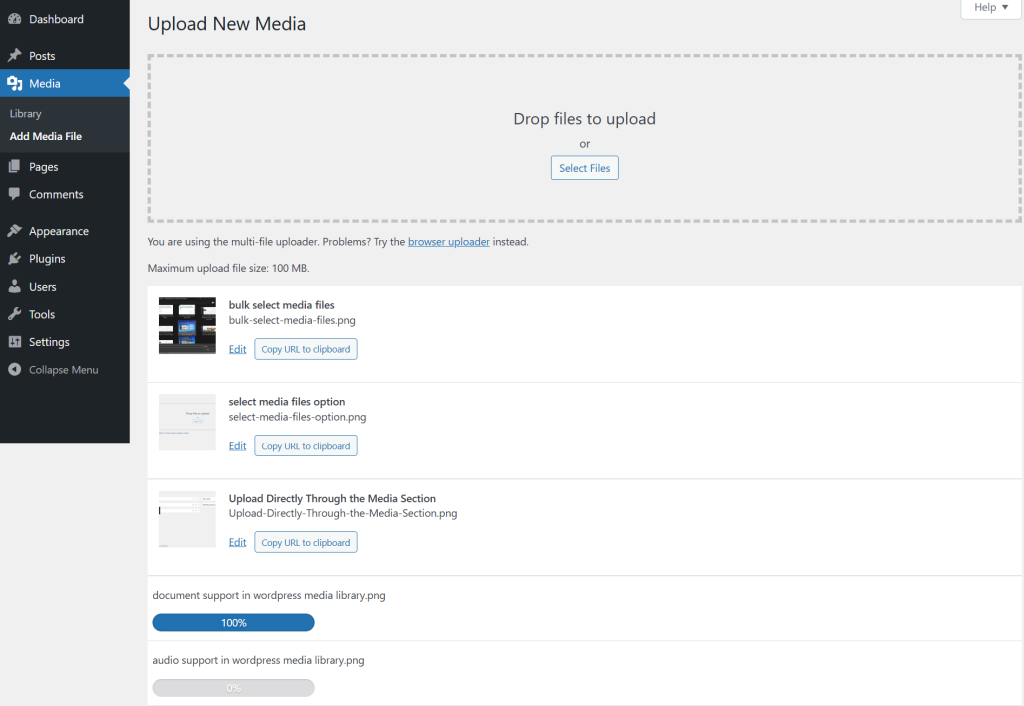Select the Plugins icon
The height and width of the screenshot is (706, 1024).
tap(48, 258)
